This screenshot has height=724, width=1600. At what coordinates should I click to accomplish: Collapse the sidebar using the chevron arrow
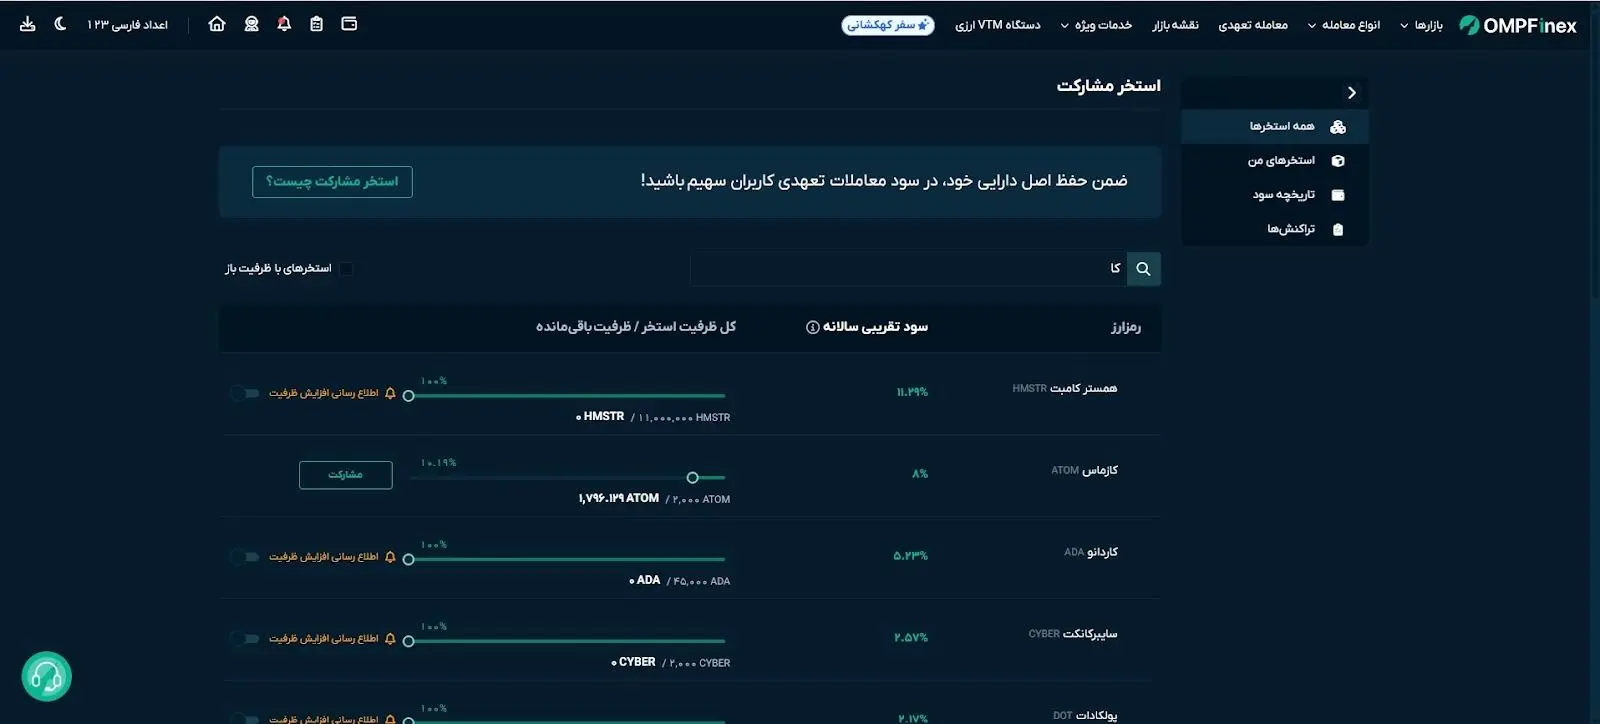(x=1351, y=93)
